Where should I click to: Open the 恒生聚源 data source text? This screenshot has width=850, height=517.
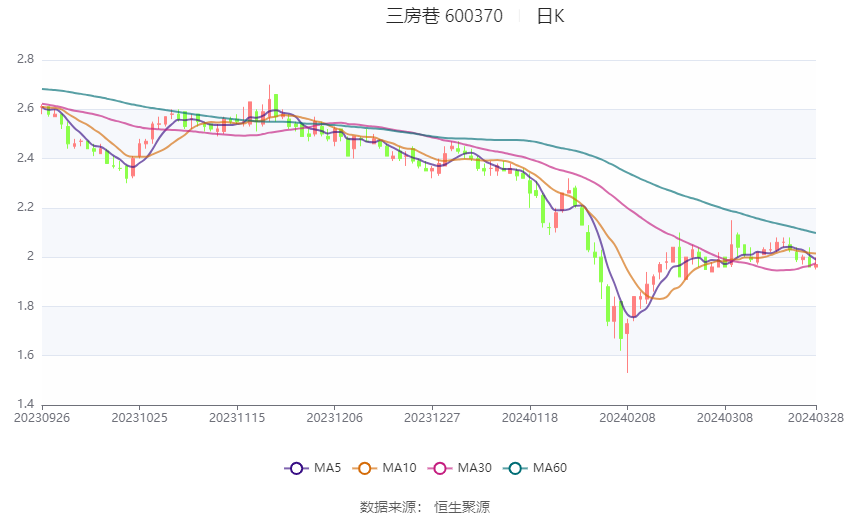coord(462,507)
